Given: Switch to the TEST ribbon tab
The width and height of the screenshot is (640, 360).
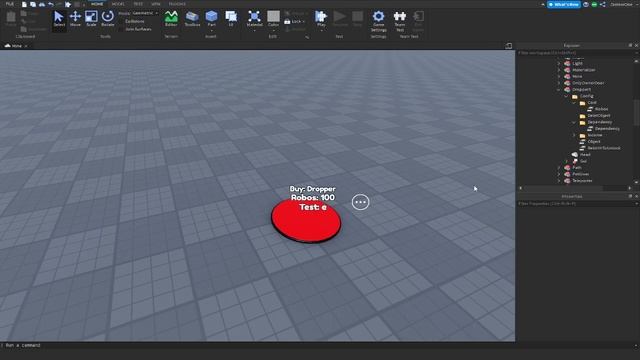Looking at the screenshot, I should pos(138,4).
